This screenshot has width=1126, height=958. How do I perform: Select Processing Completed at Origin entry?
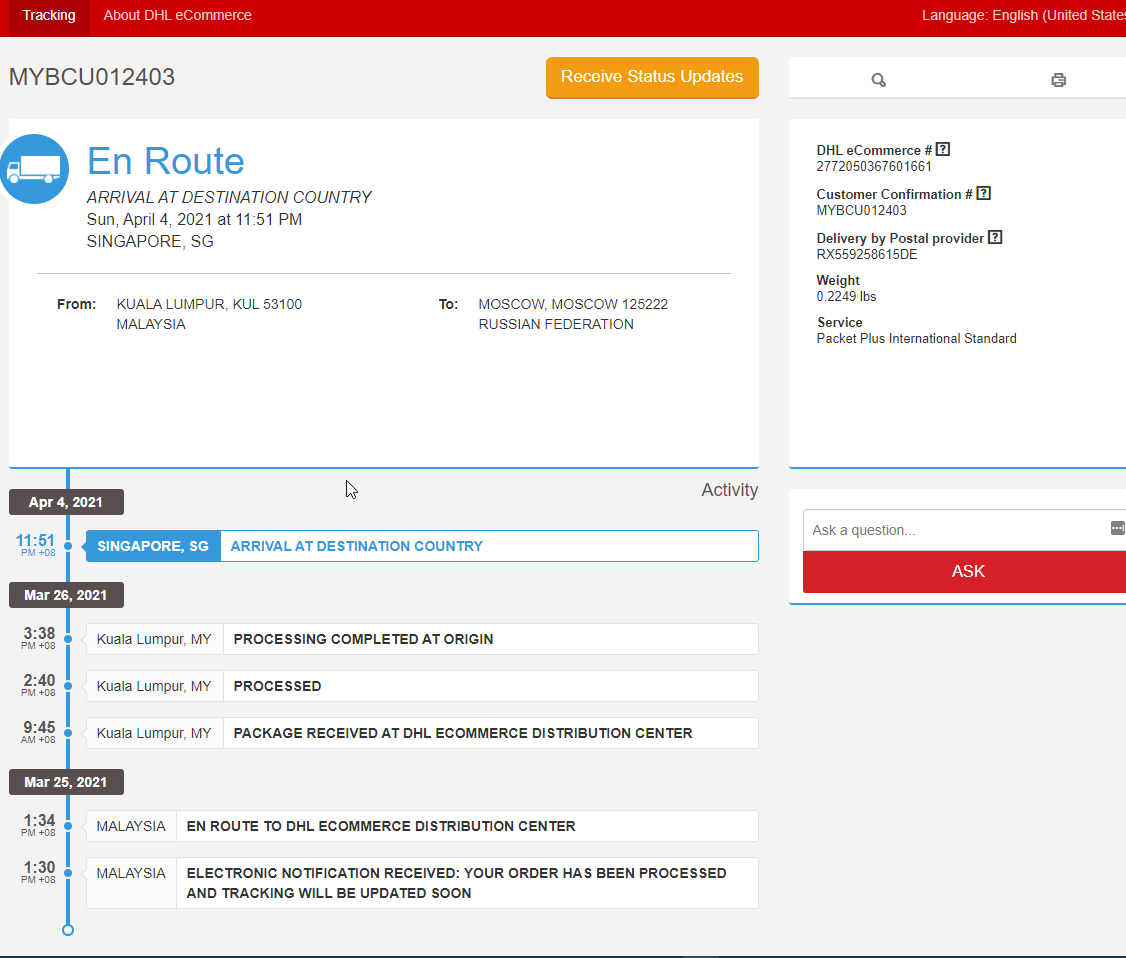[422, 639]
